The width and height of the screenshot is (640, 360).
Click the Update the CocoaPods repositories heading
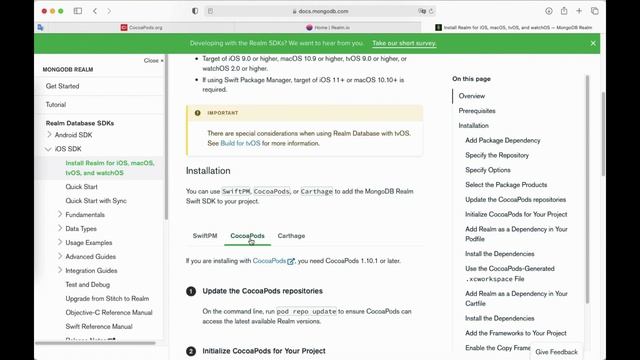tap(262, 291)
